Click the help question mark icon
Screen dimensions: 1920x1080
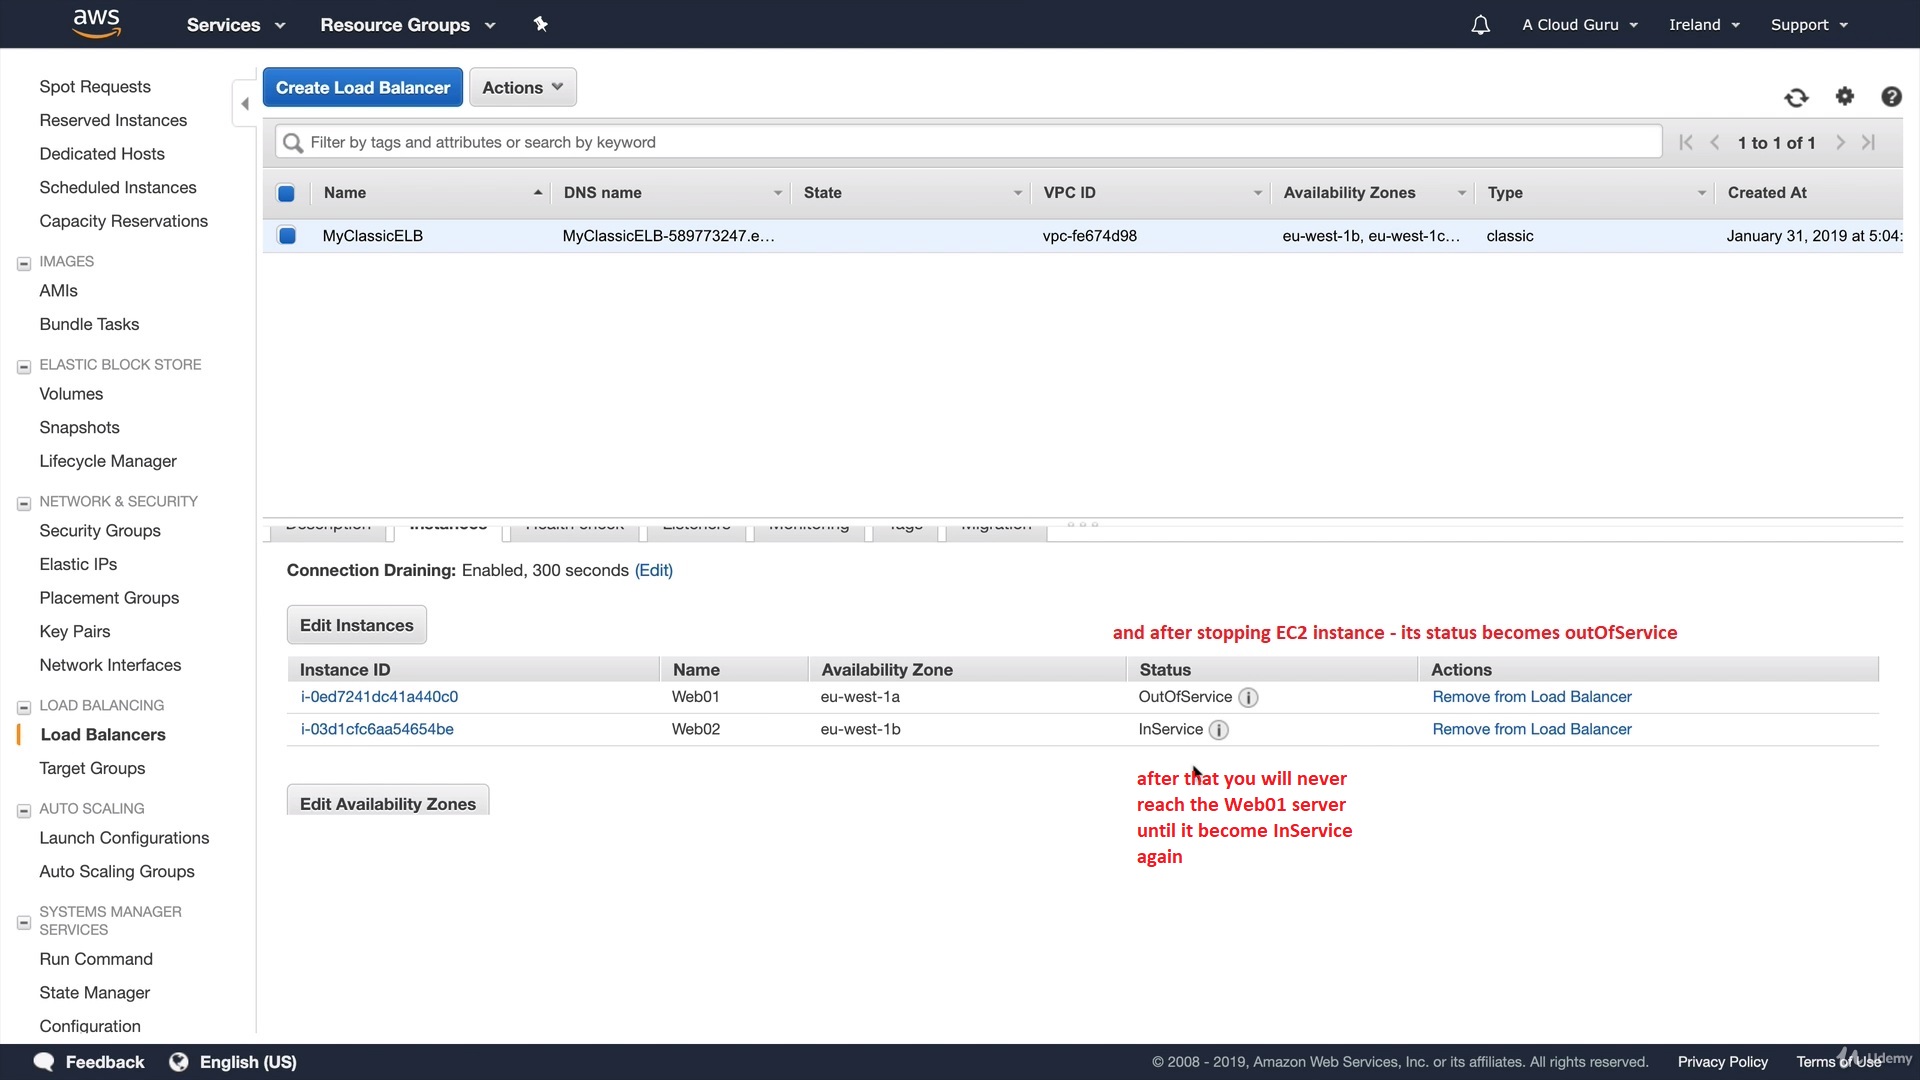click(x=1890, y=96)
